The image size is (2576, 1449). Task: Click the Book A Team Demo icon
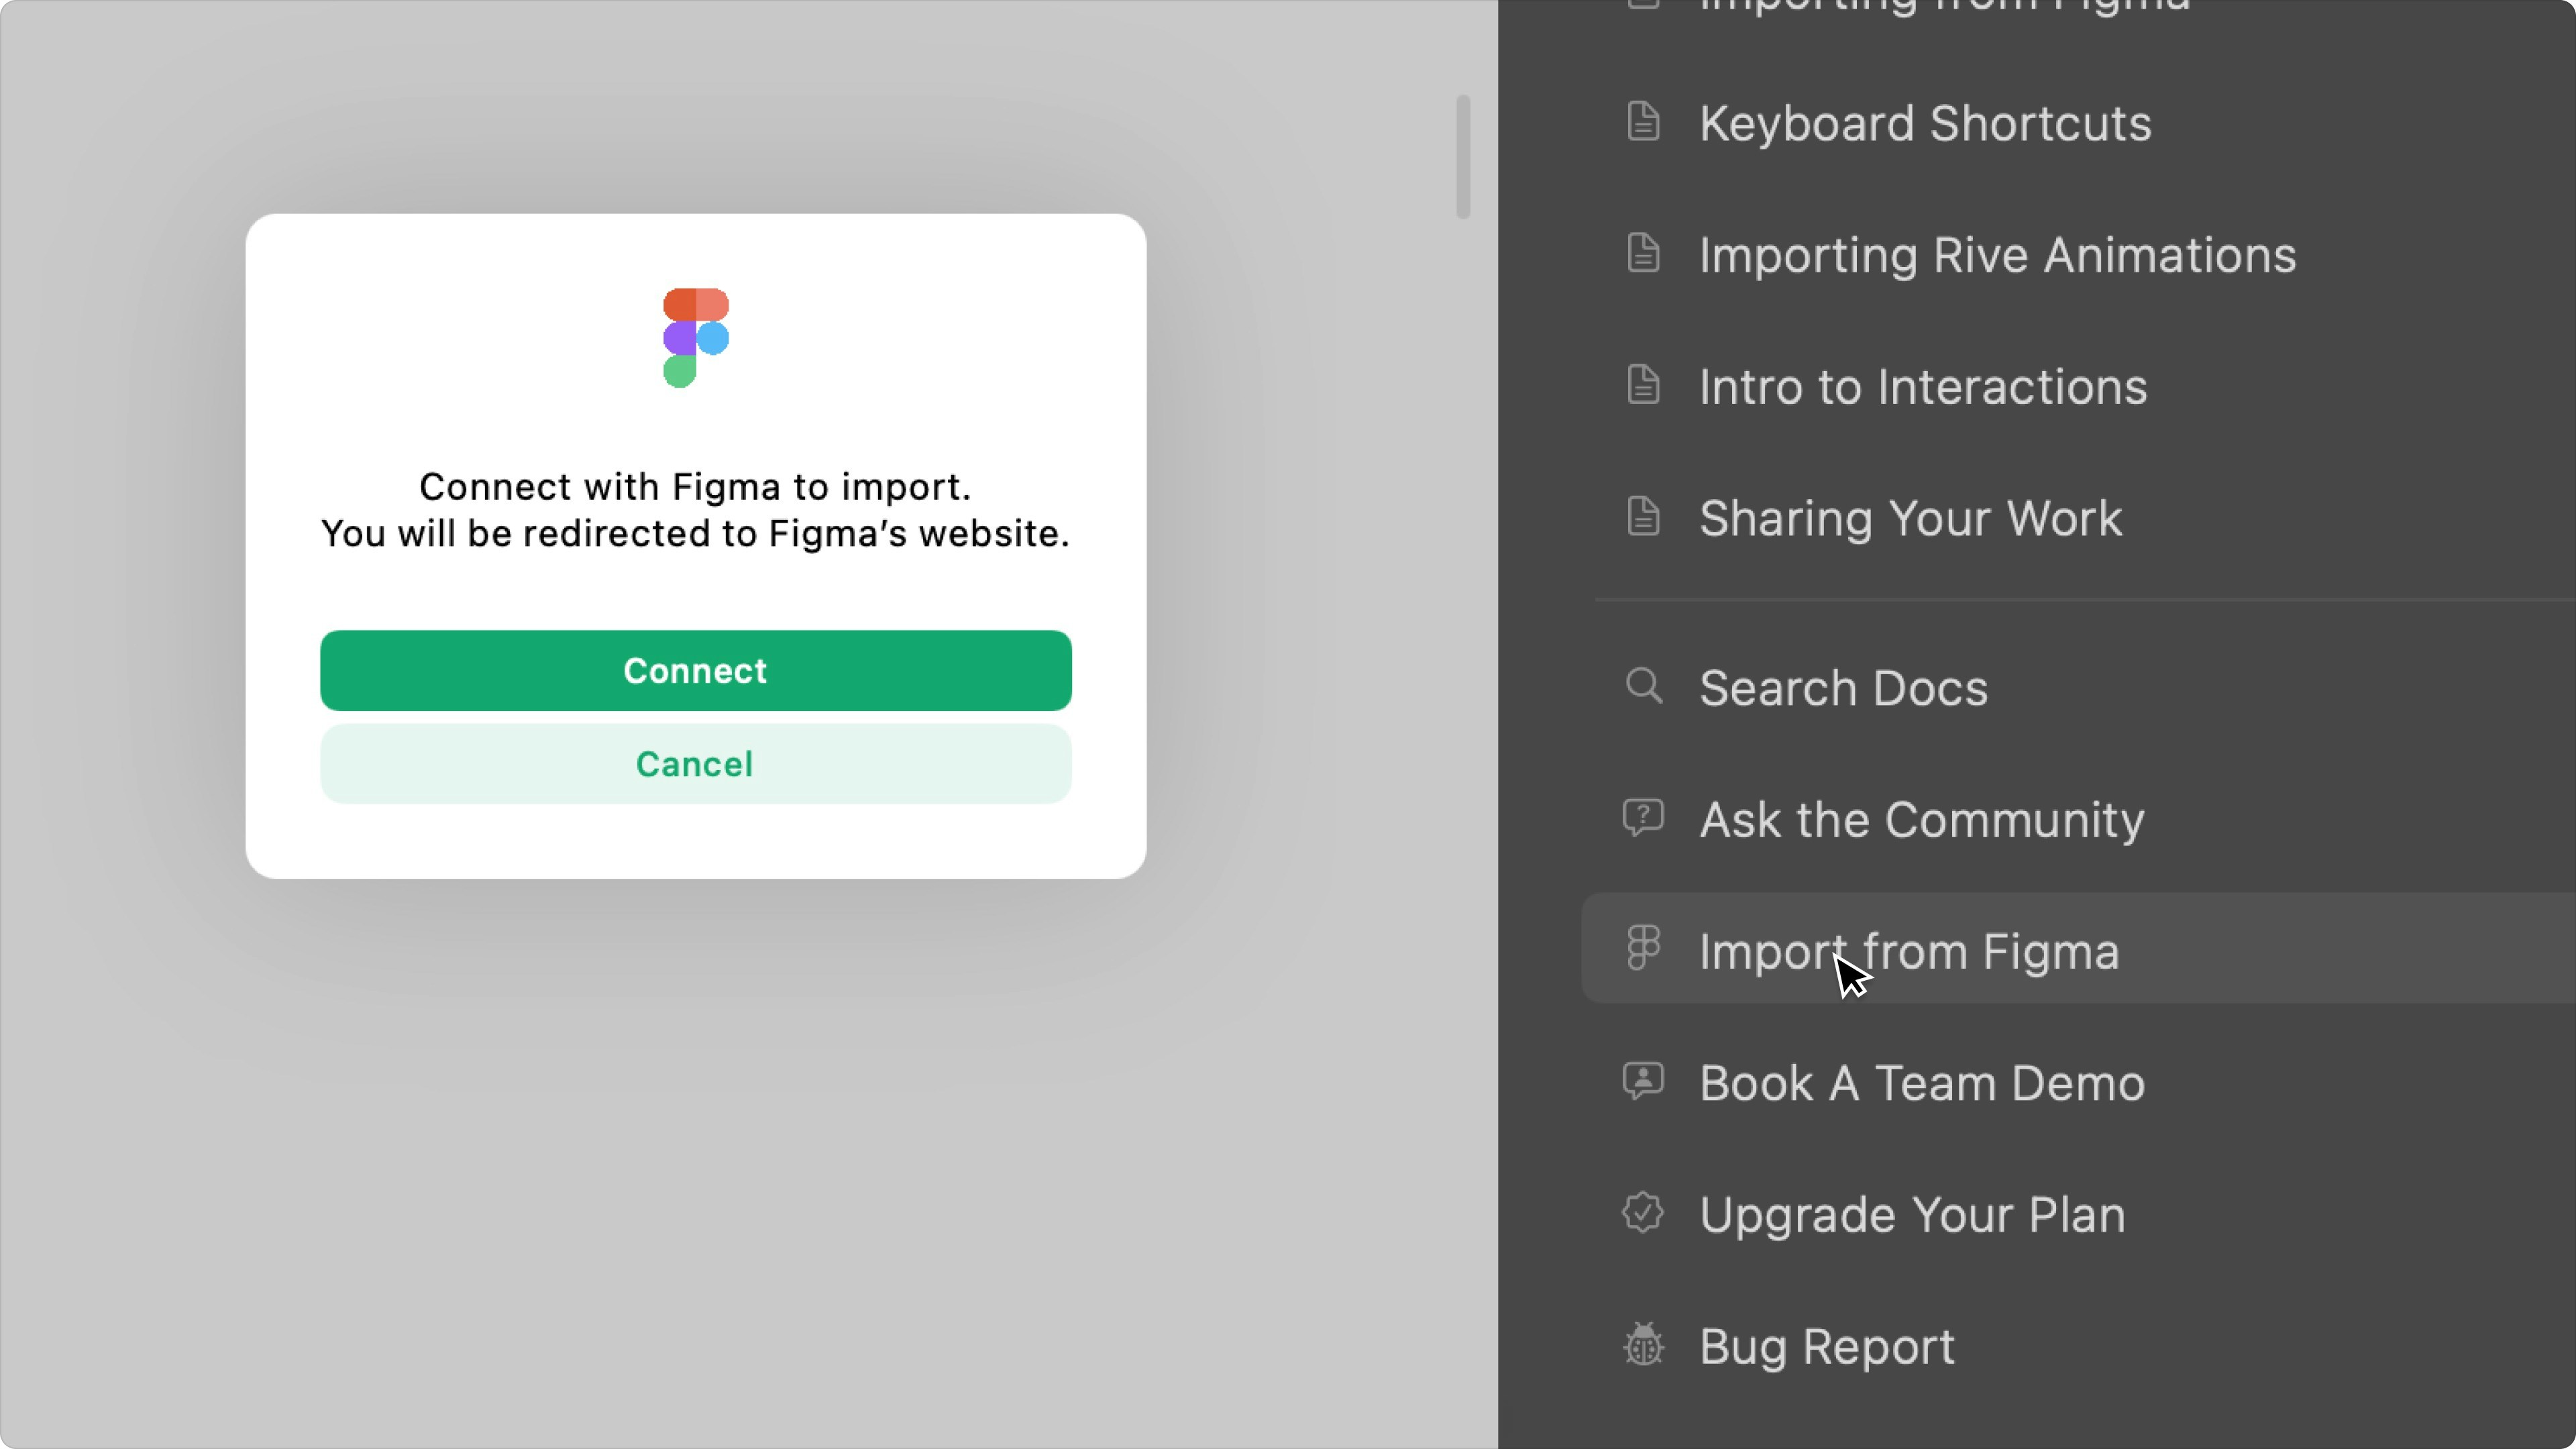coord(1643,1081)
